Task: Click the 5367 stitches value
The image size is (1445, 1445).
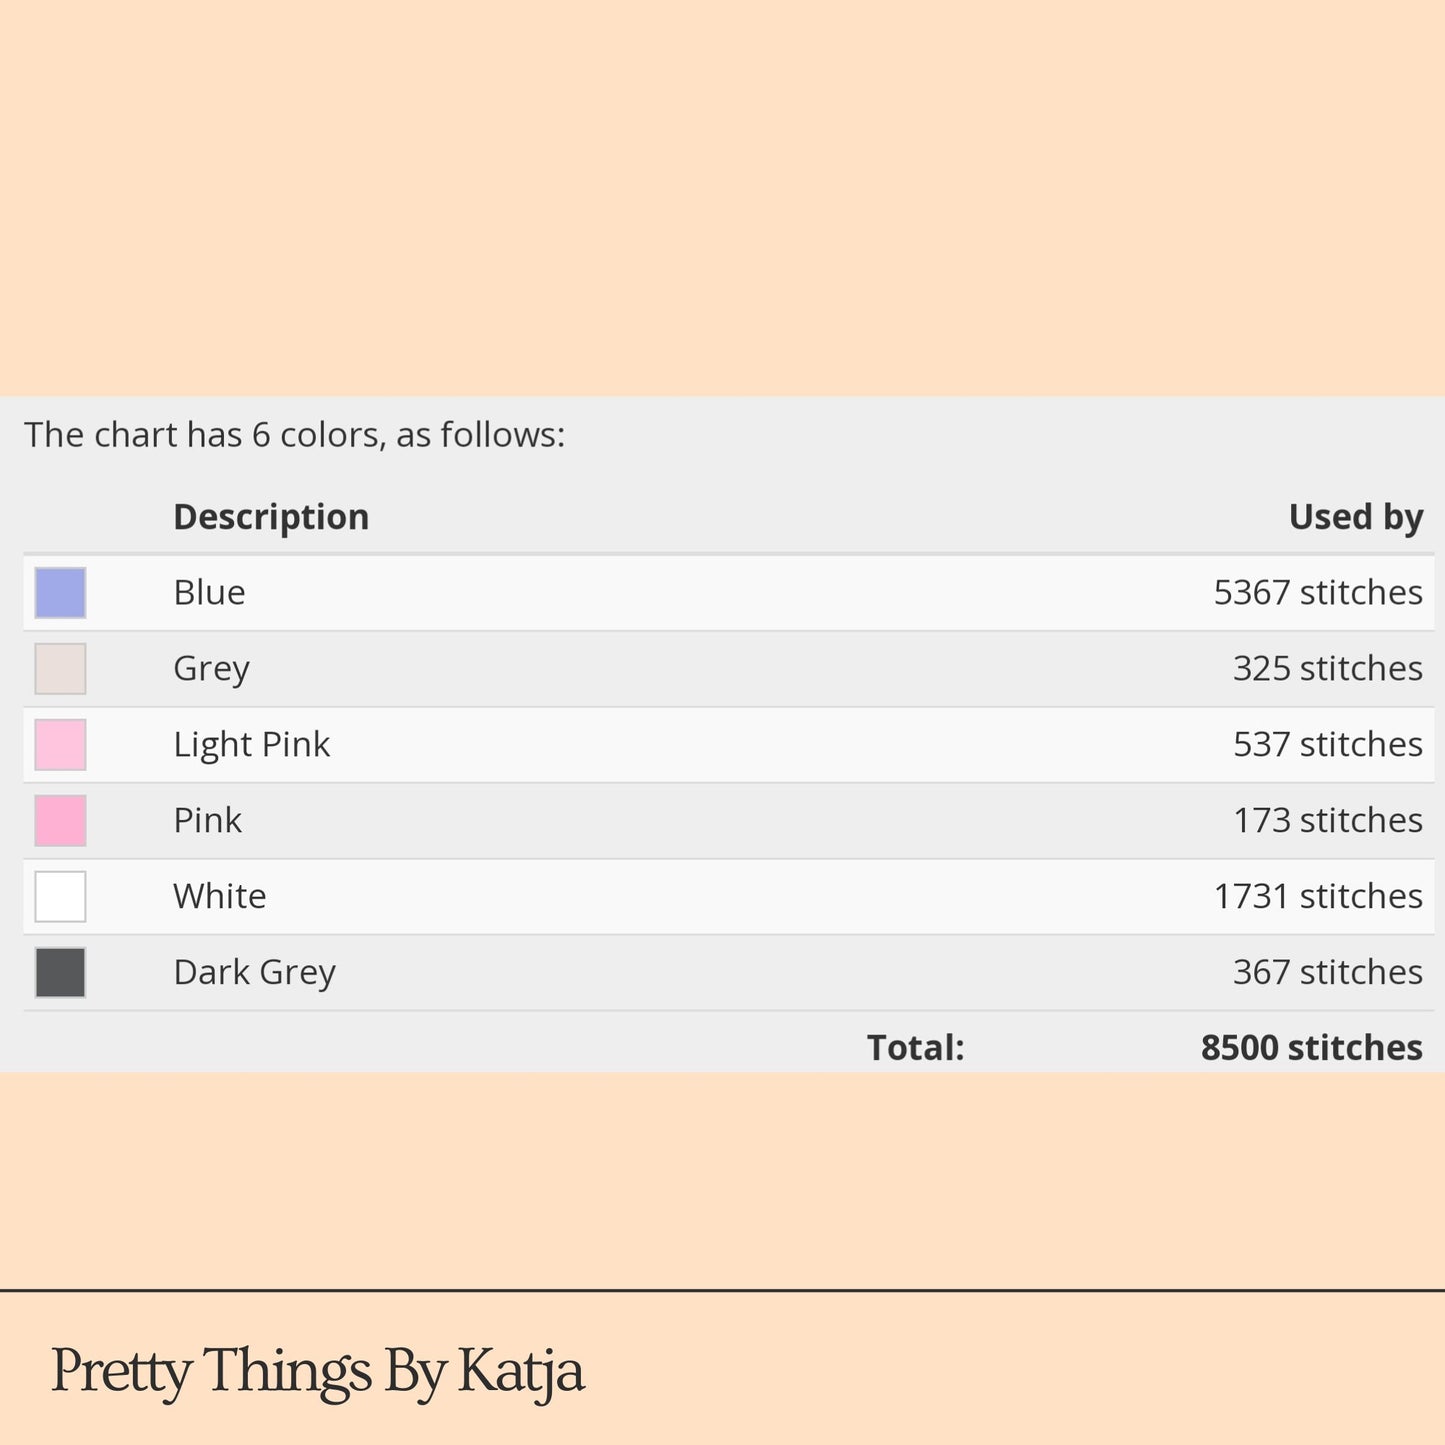Action: point(1318,592)
